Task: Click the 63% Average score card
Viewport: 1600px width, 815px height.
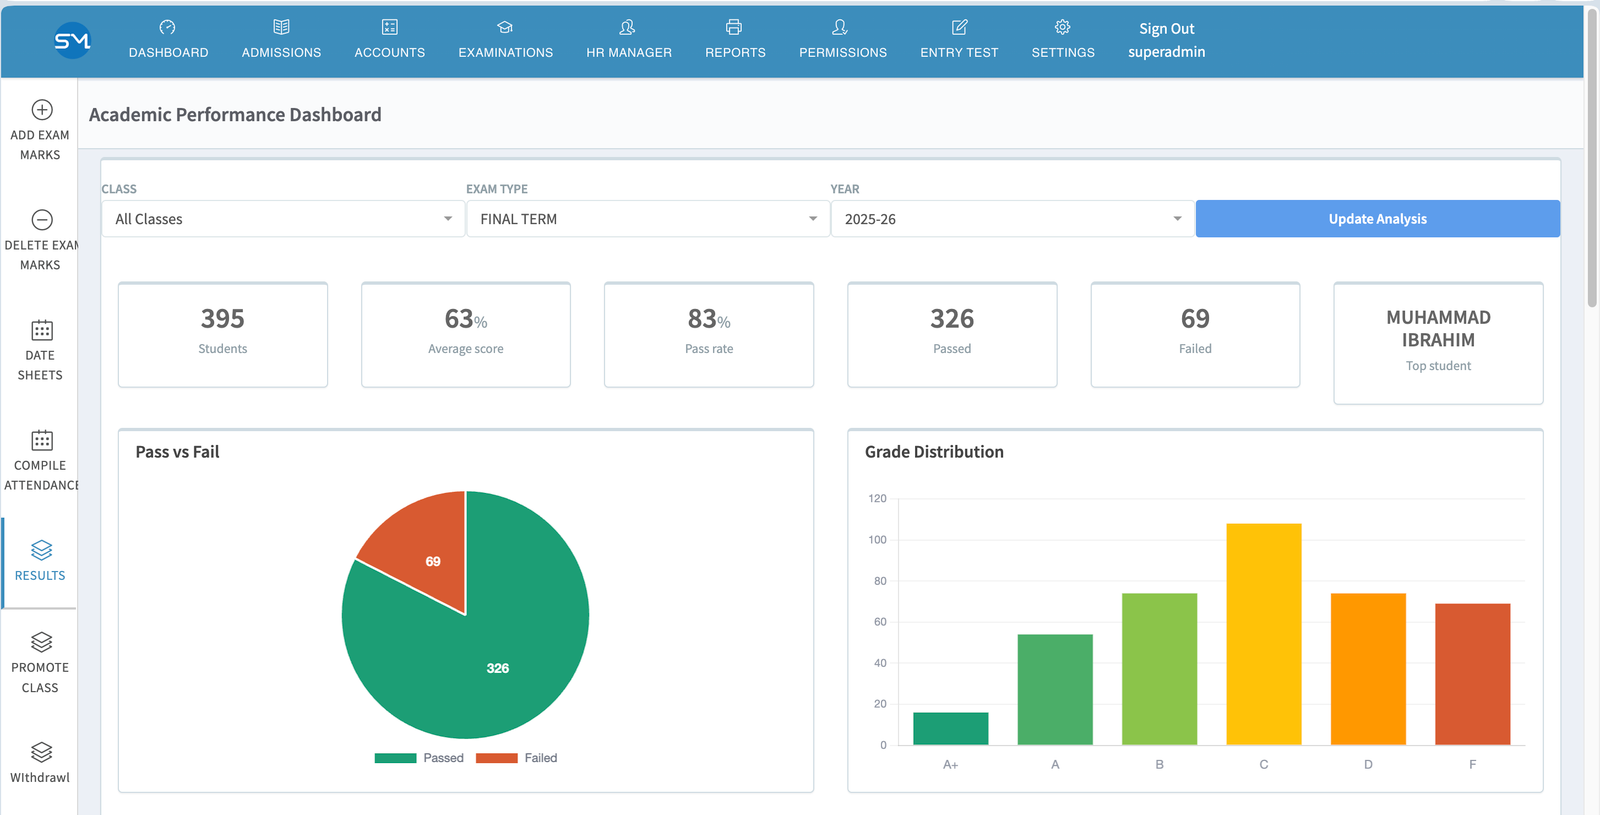Action: (466, 334)
